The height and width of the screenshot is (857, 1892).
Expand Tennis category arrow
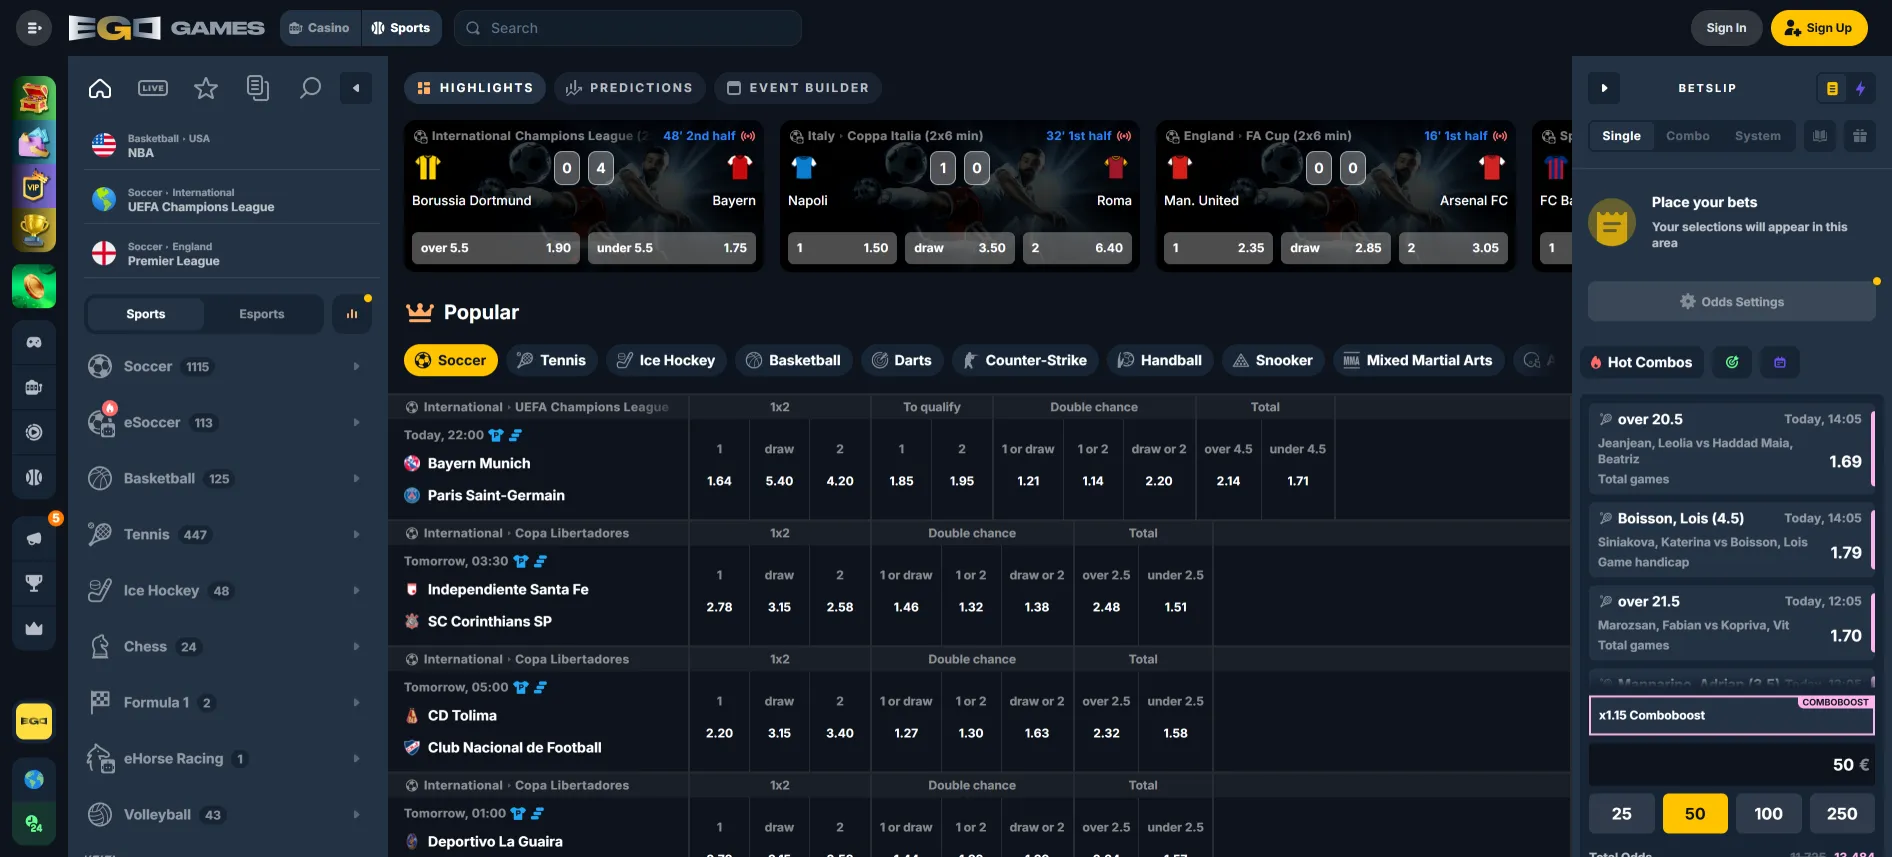(x=356, y=535)
